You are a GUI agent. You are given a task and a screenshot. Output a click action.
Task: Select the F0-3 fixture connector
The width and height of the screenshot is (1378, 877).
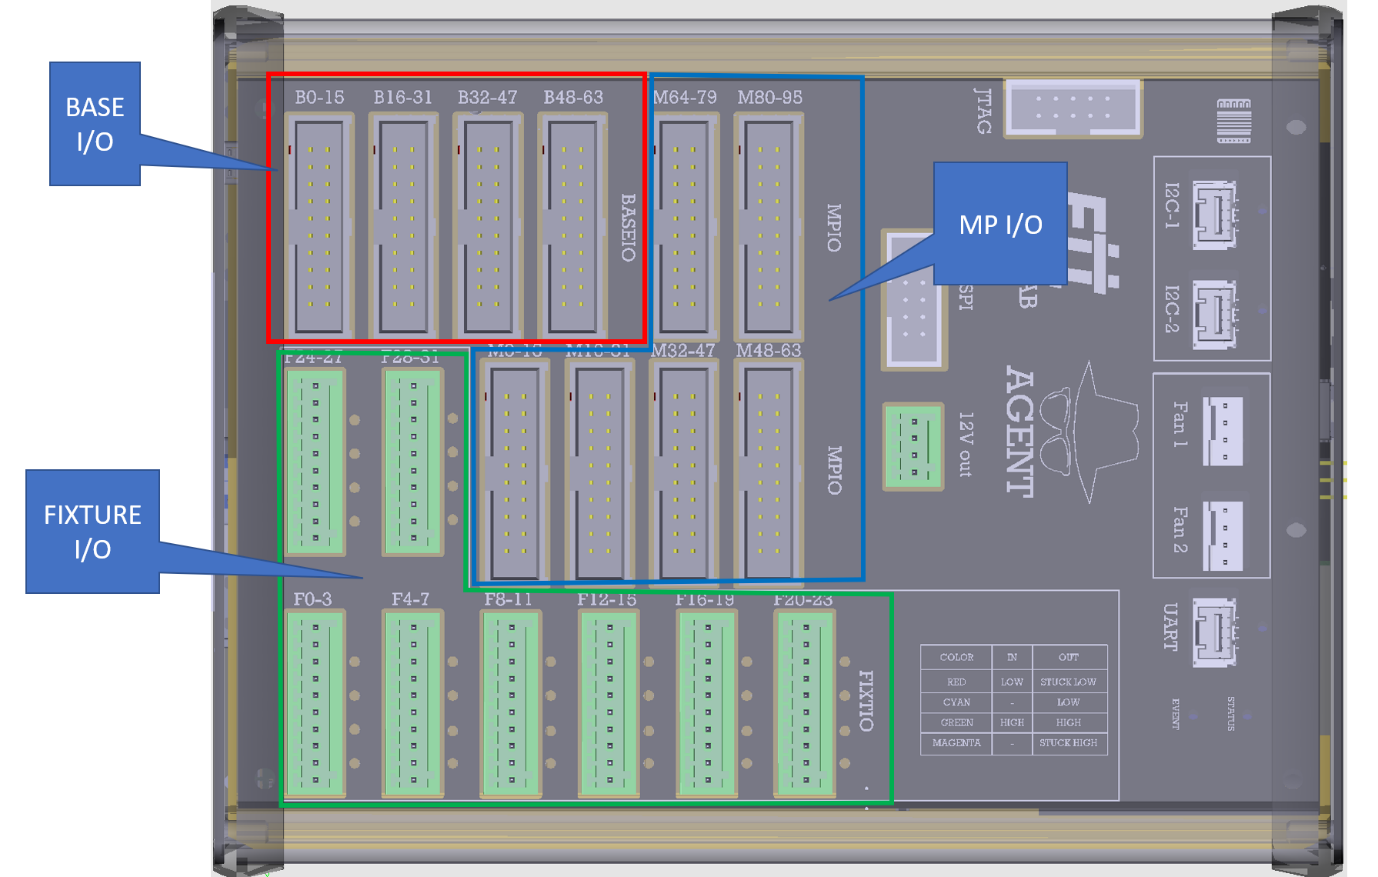316,704
